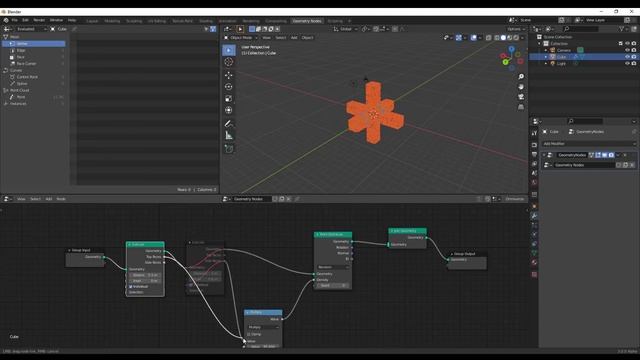Image resolution: width=640 pixels, height=360 pixels.
Task: Open the Render properties tab icon
Action: tap(534, 145)
